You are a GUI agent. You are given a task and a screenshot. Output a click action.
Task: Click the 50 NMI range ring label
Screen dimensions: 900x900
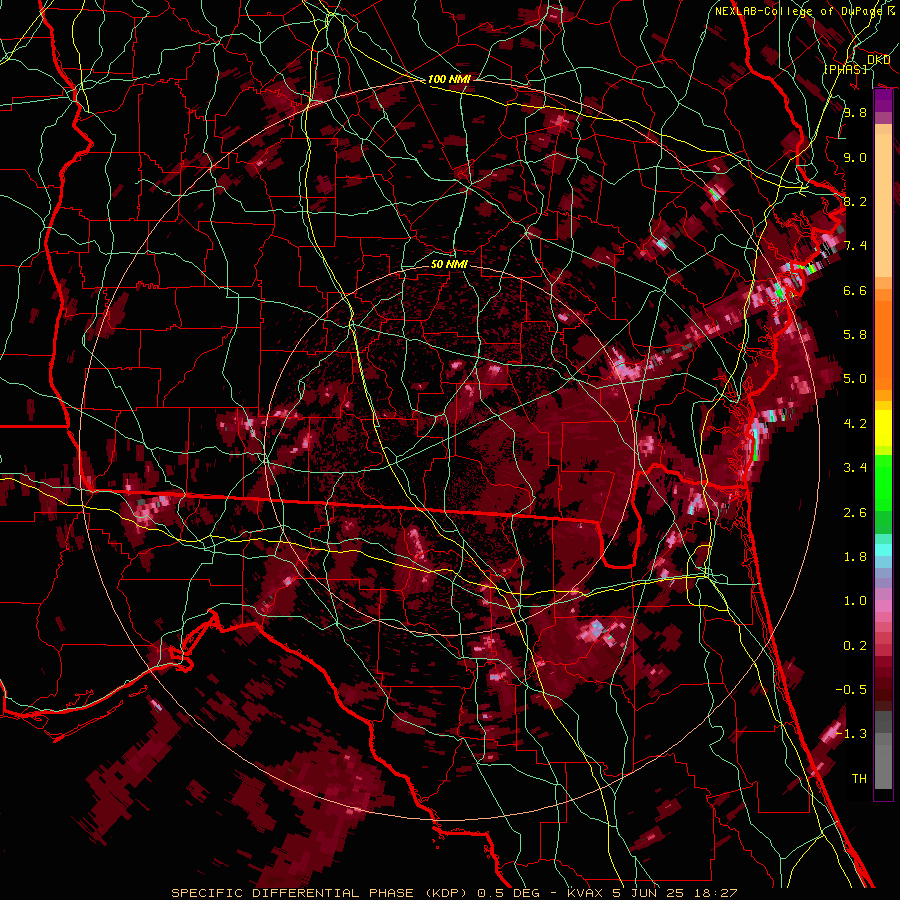(449, 264)
